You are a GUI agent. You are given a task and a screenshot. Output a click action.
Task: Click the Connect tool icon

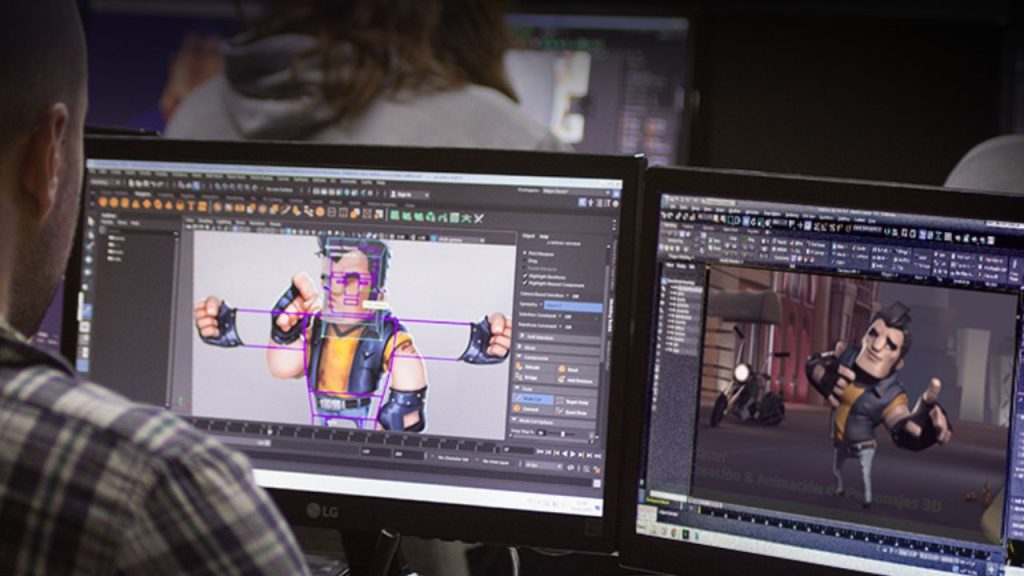(530, 409)
